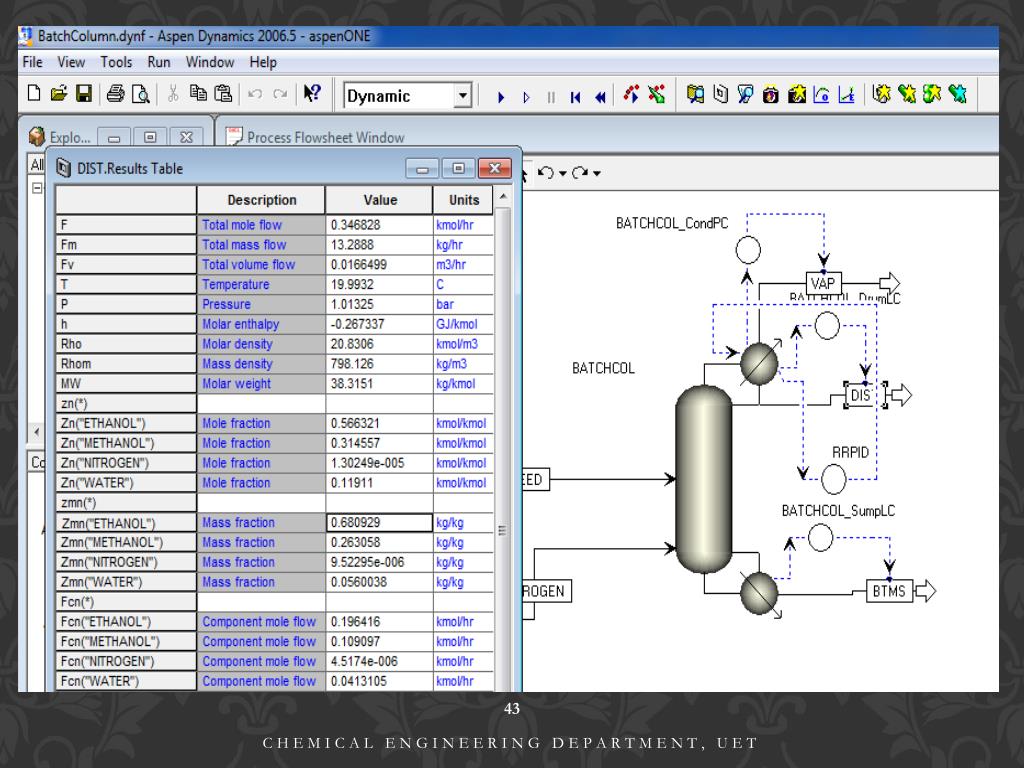Click the white cube toolbar icon
This screenshot has height=768, width=1024.
720,95
